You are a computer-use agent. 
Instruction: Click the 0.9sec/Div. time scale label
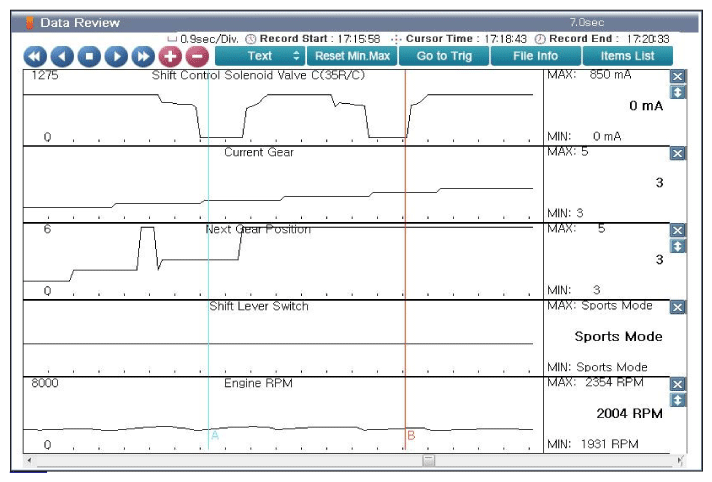tap(209, 39)
